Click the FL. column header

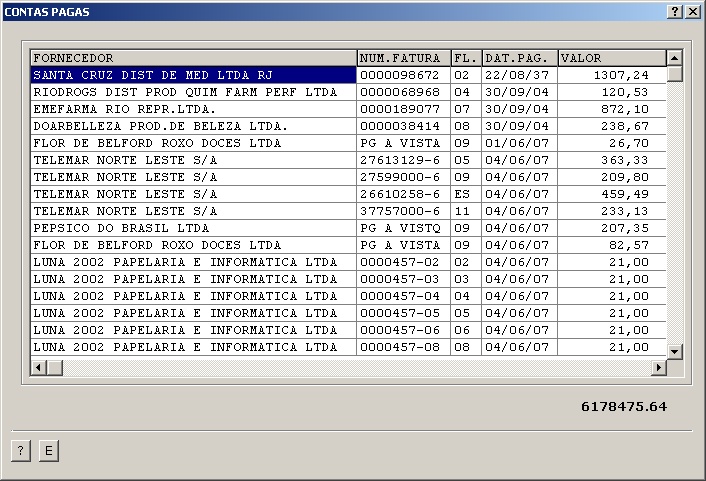pyautogui.click(x=466, y=58)
